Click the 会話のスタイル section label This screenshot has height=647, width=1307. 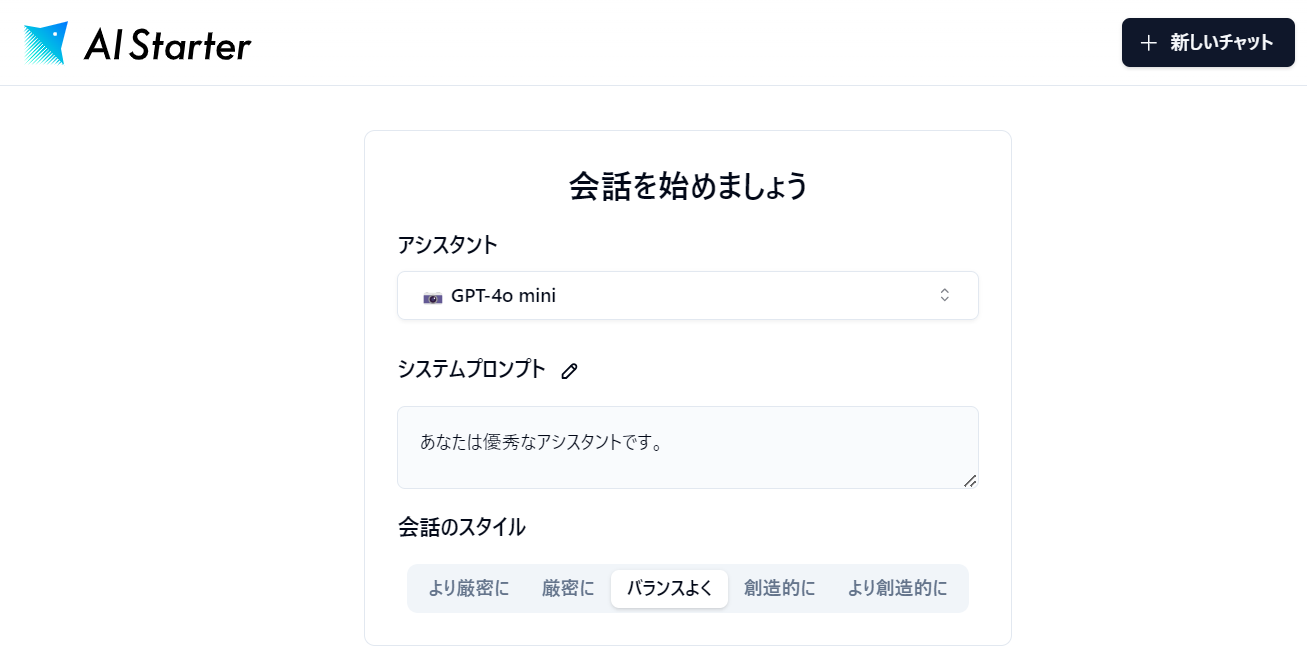[x=461, y=527]
